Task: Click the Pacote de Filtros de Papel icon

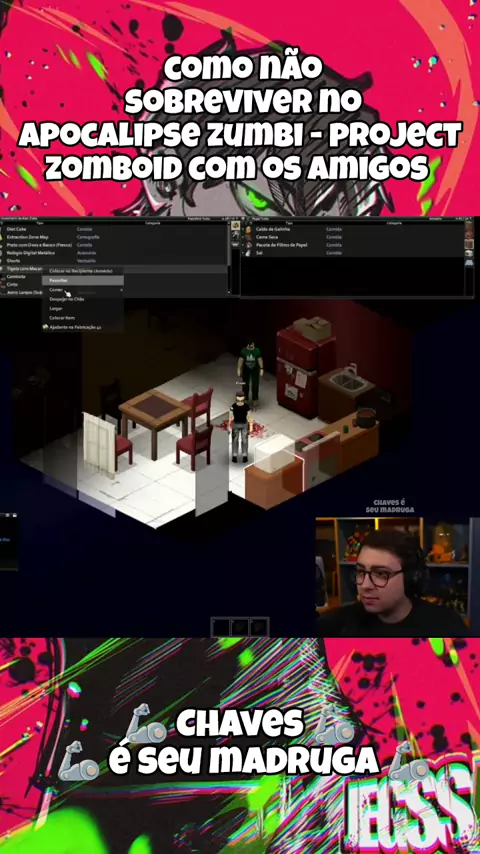Action: 248,245
